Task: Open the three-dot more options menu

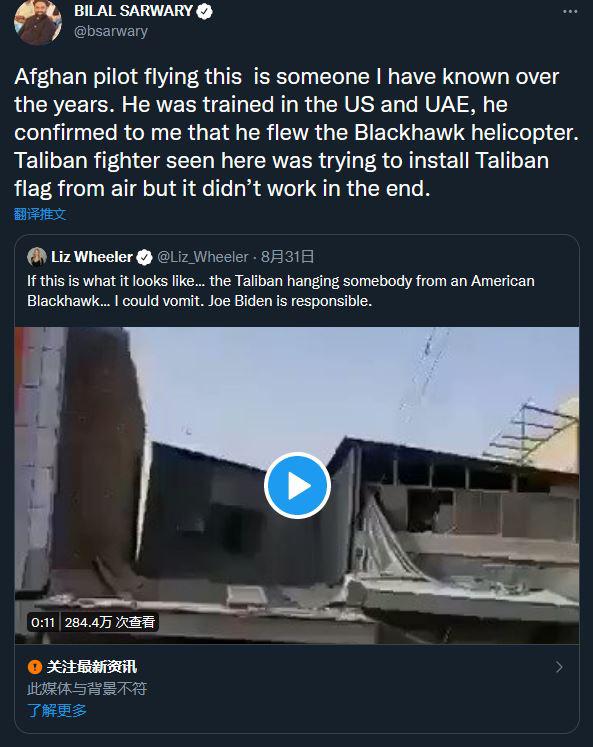Action: [570, 11]
